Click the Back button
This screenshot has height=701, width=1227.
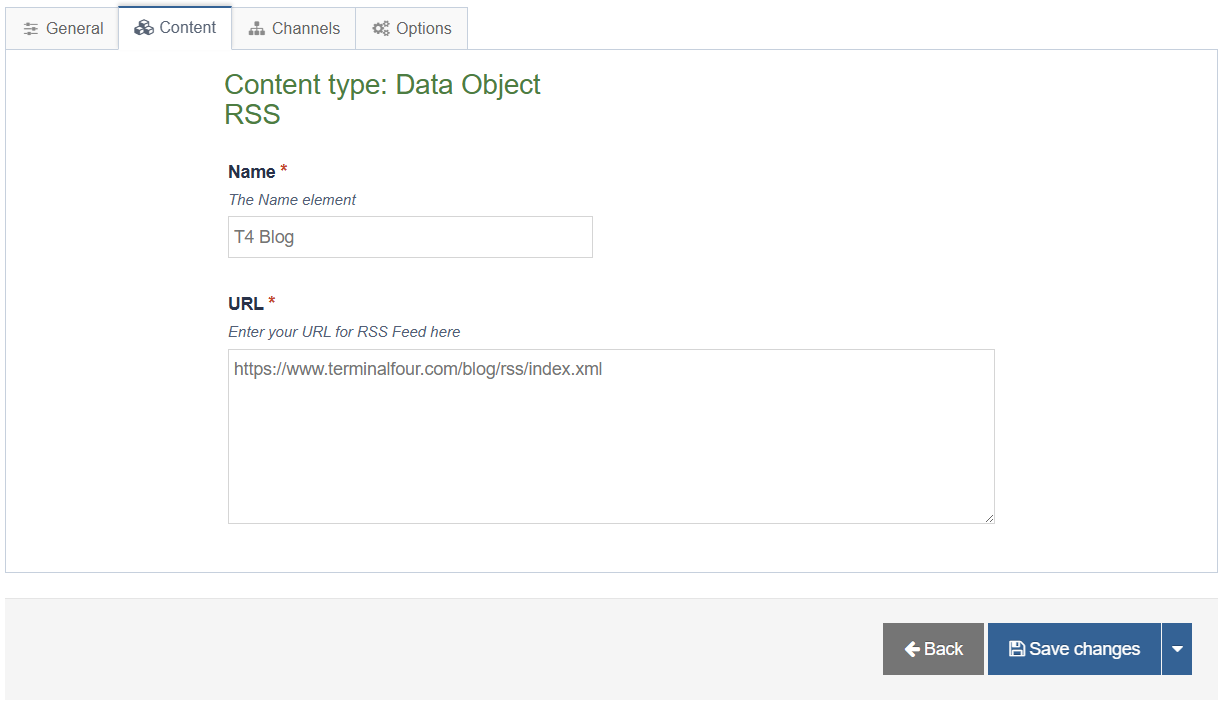933,649
